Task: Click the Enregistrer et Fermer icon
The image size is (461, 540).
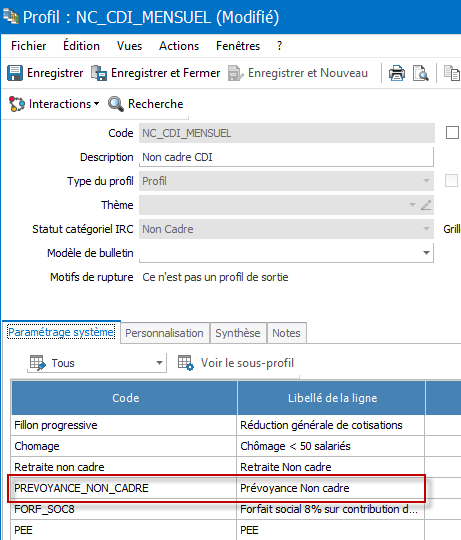Action: pyautogui.click(x=99, y=73)
